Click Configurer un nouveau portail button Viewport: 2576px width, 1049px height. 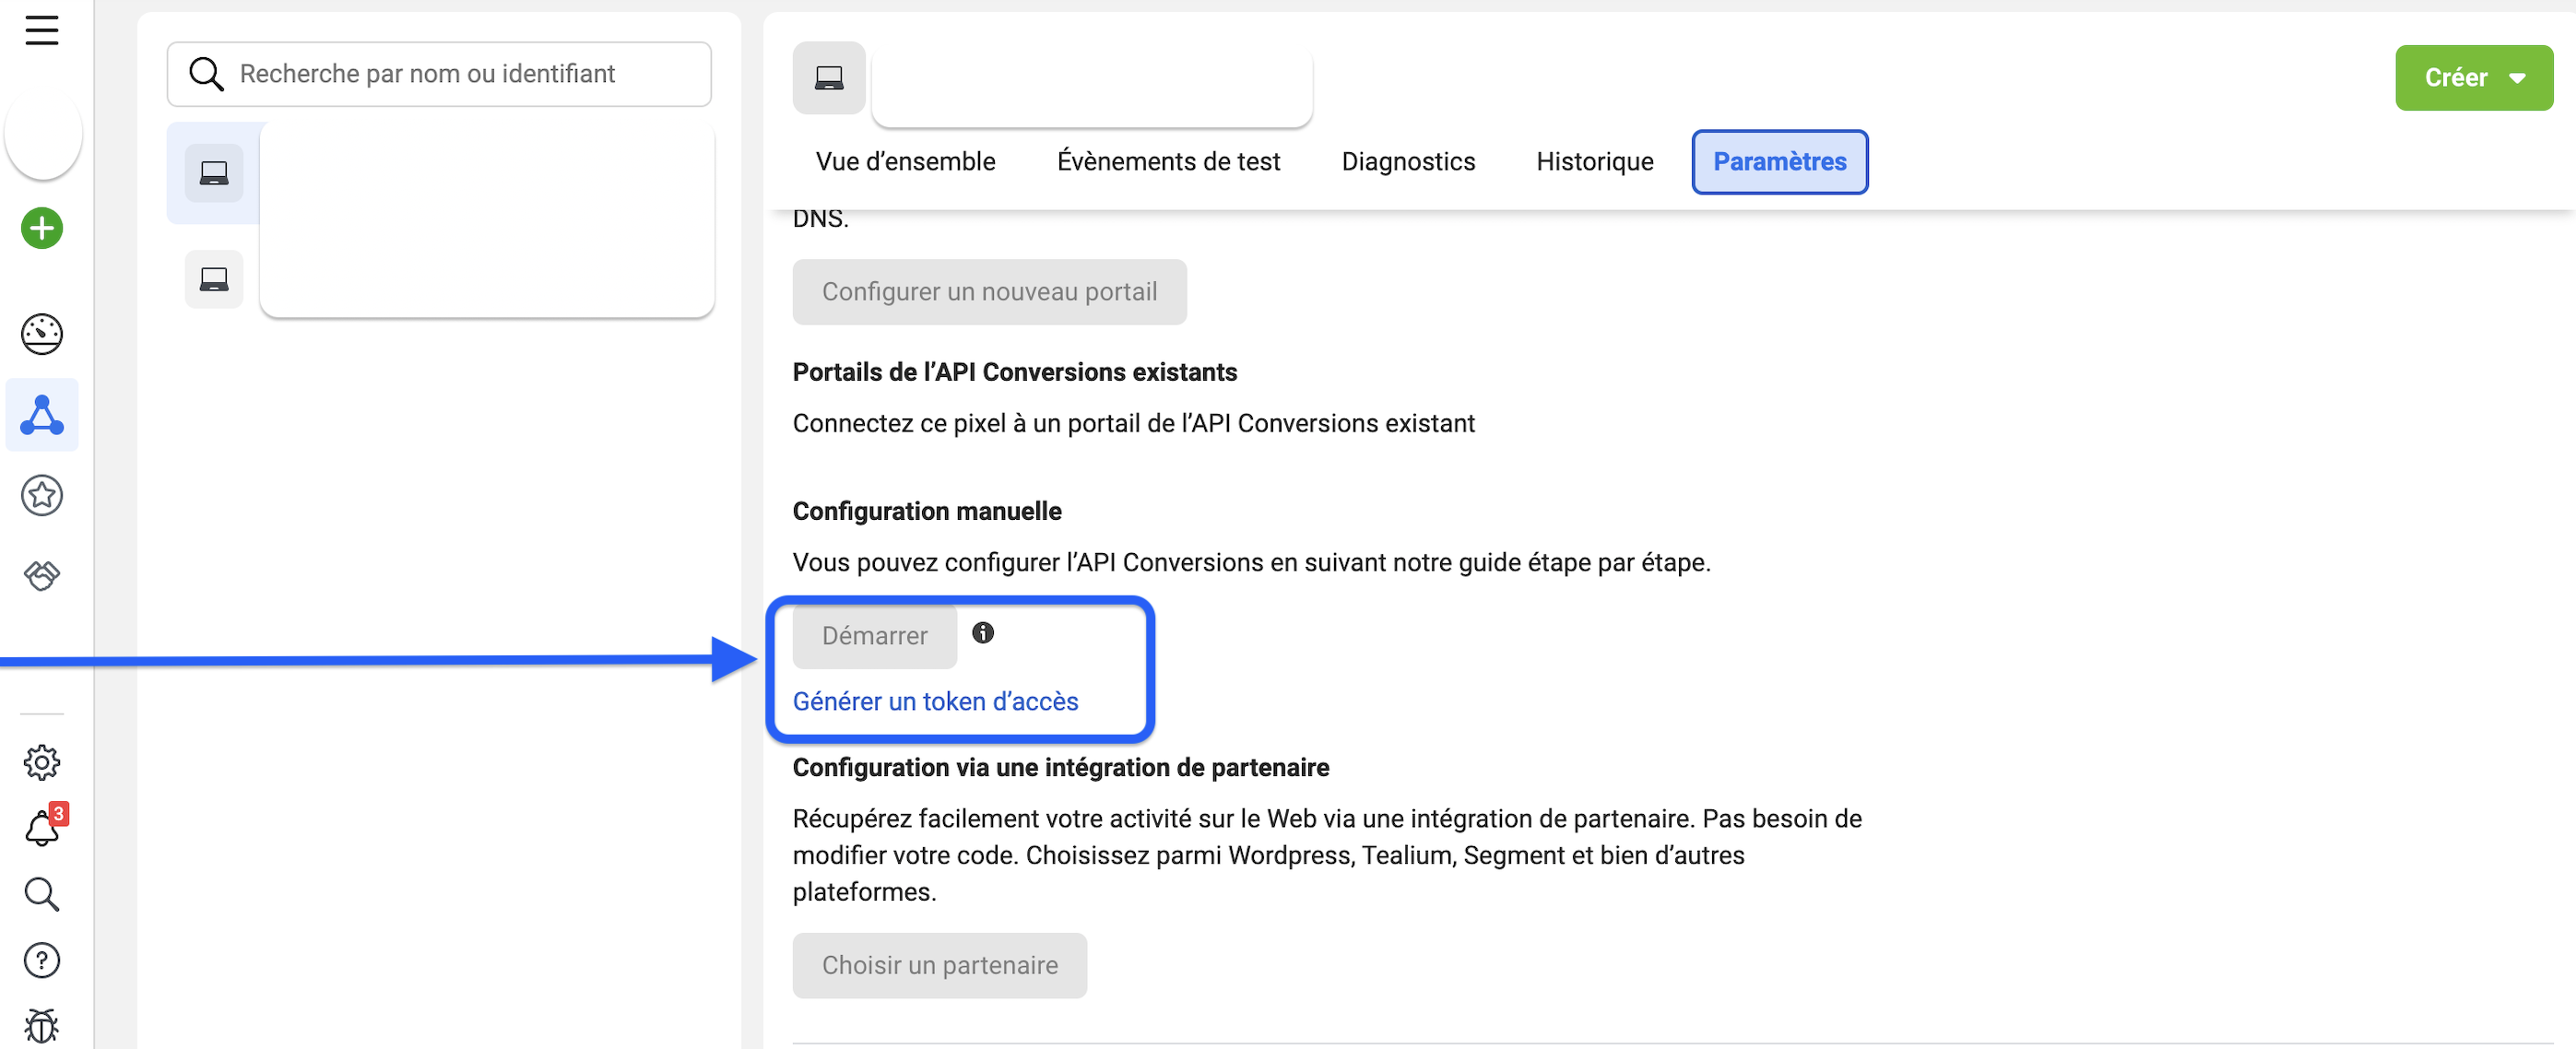pyautogui.click(x=989, y=292)
